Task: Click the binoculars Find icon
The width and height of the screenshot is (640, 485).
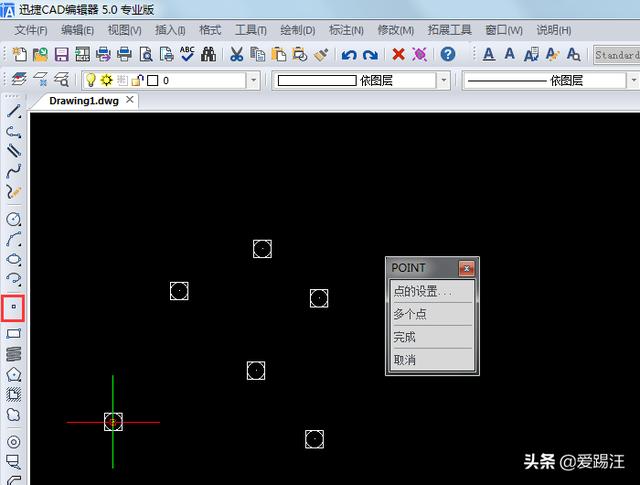Action: pos(209,54)
